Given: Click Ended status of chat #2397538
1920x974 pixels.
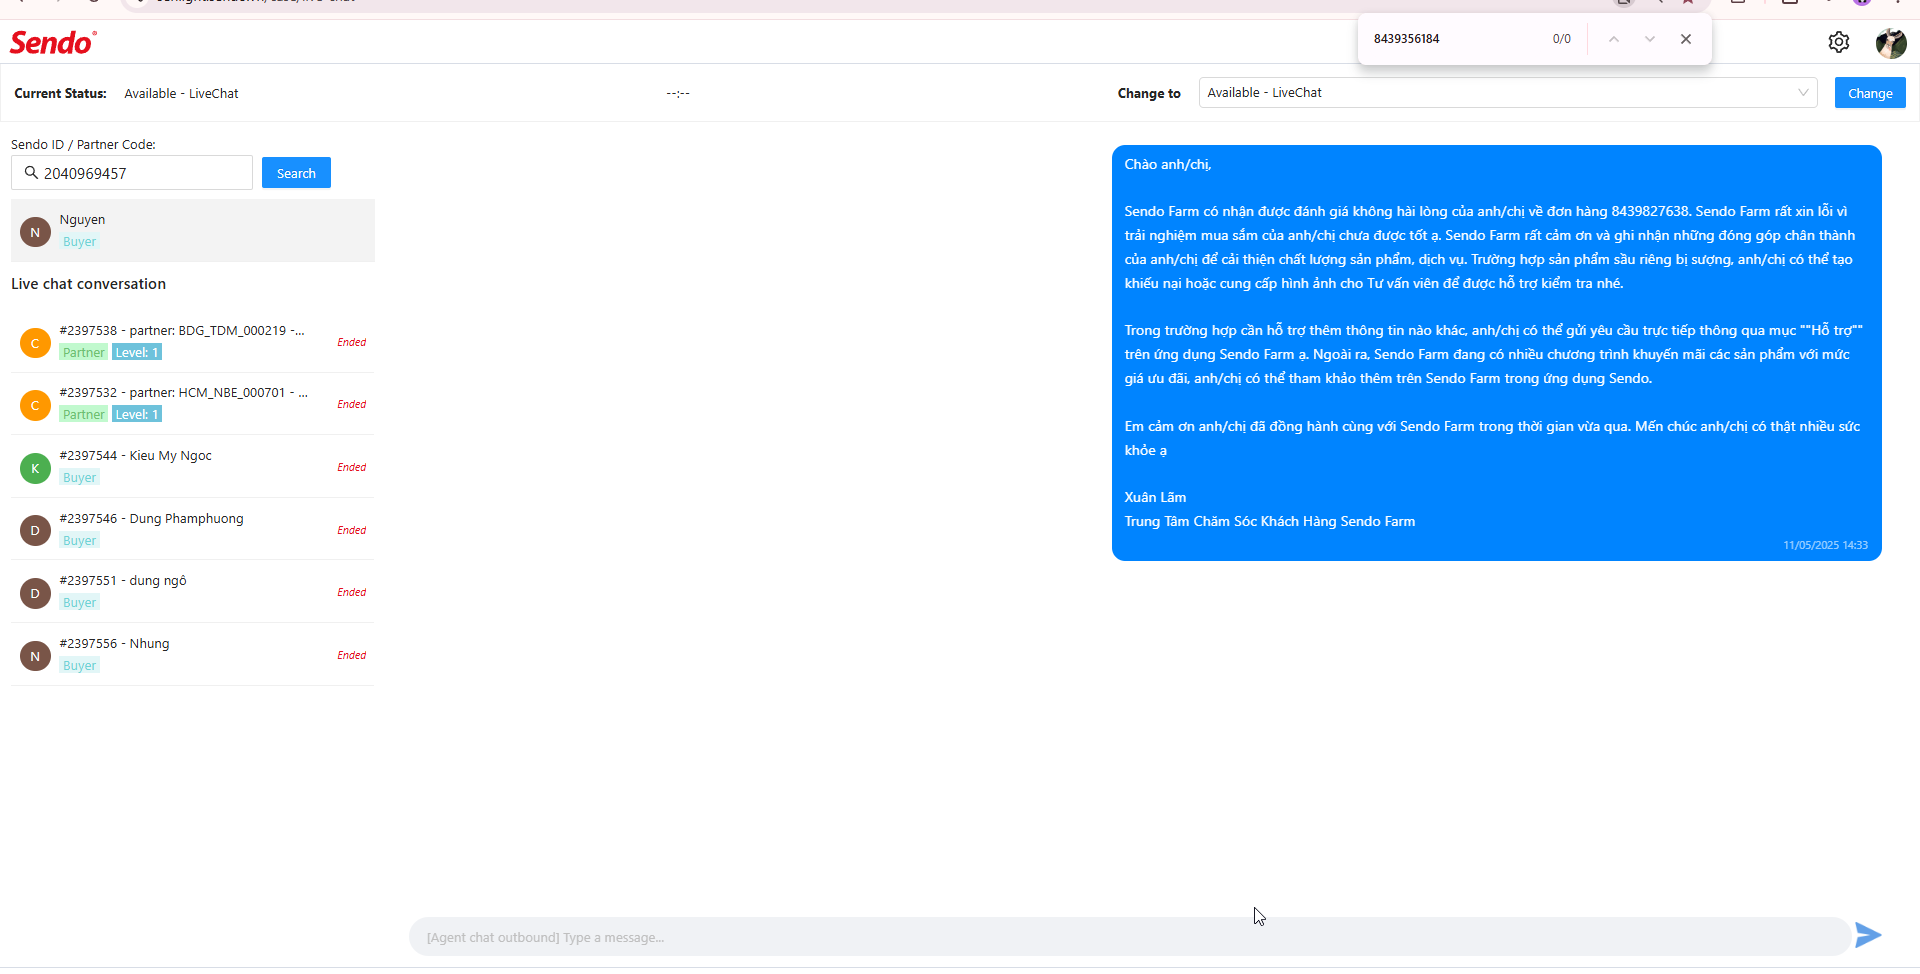Looking at the screenshot, I should click(351, 342).
